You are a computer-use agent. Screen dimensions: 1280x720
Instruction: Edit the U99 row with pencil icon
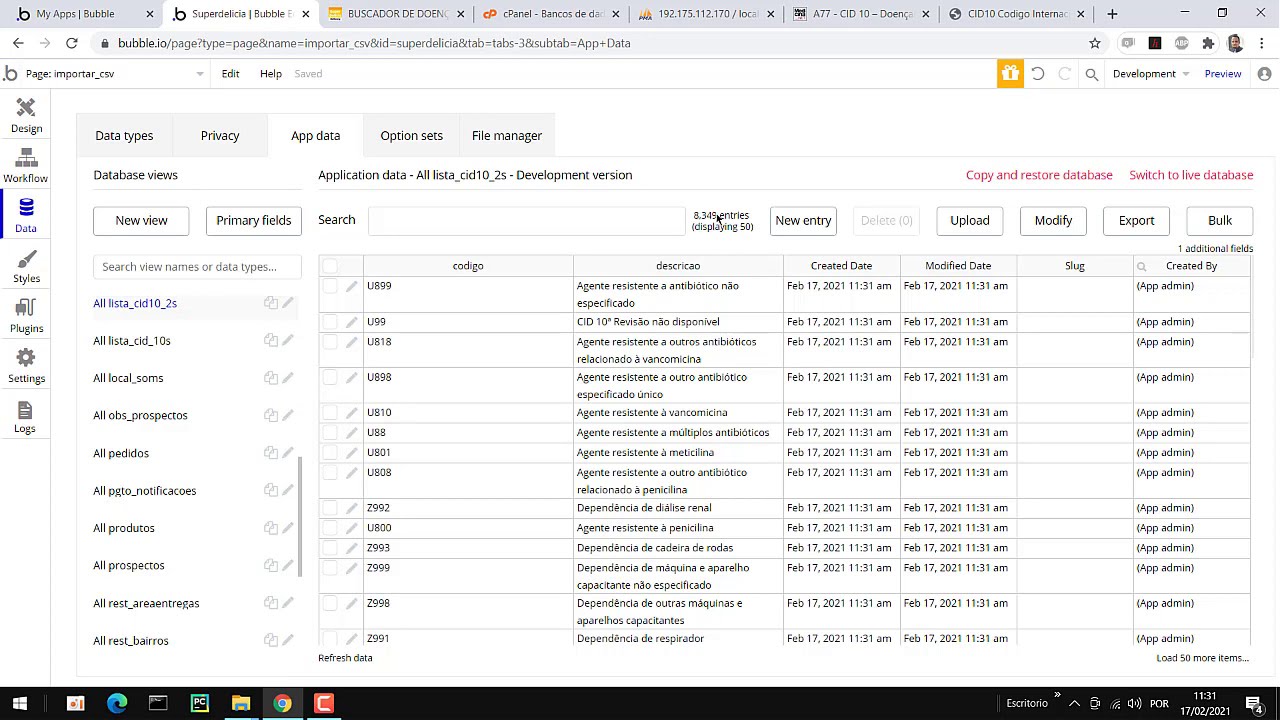tap(351, 323)
